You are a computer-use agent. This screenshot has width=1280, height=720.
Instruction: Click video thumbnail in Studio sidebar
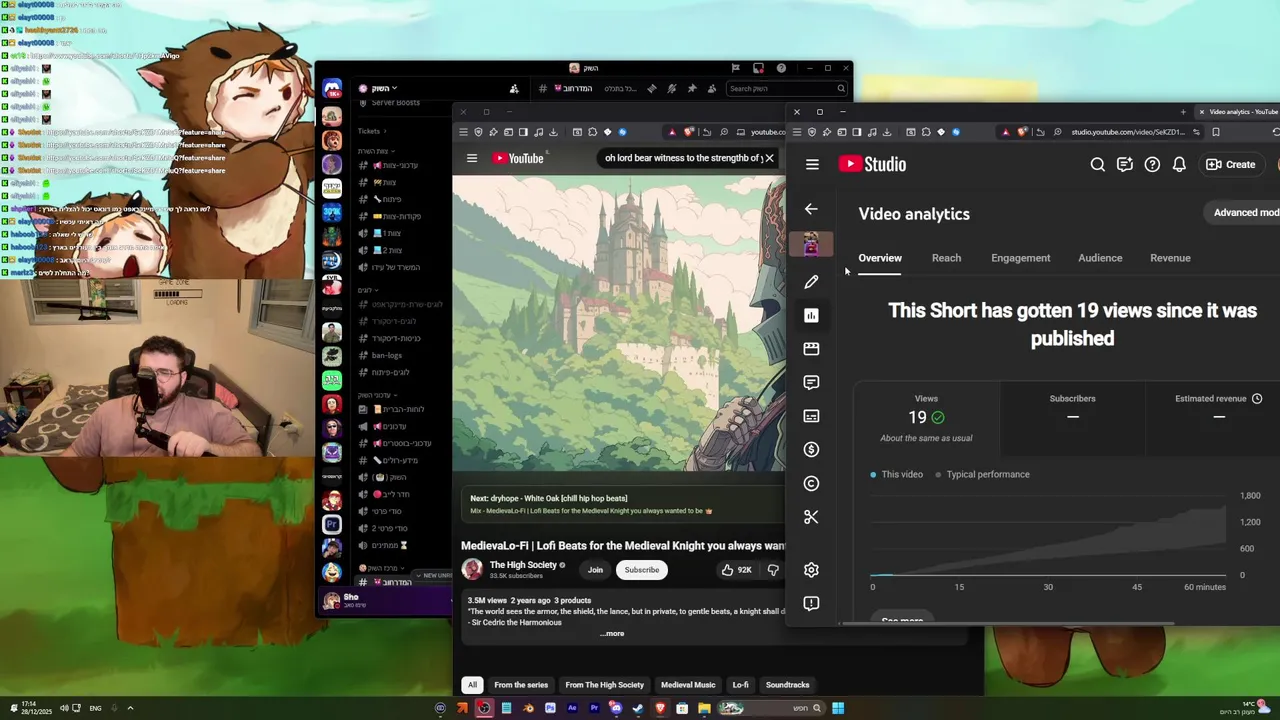click(x=811, y=244)
